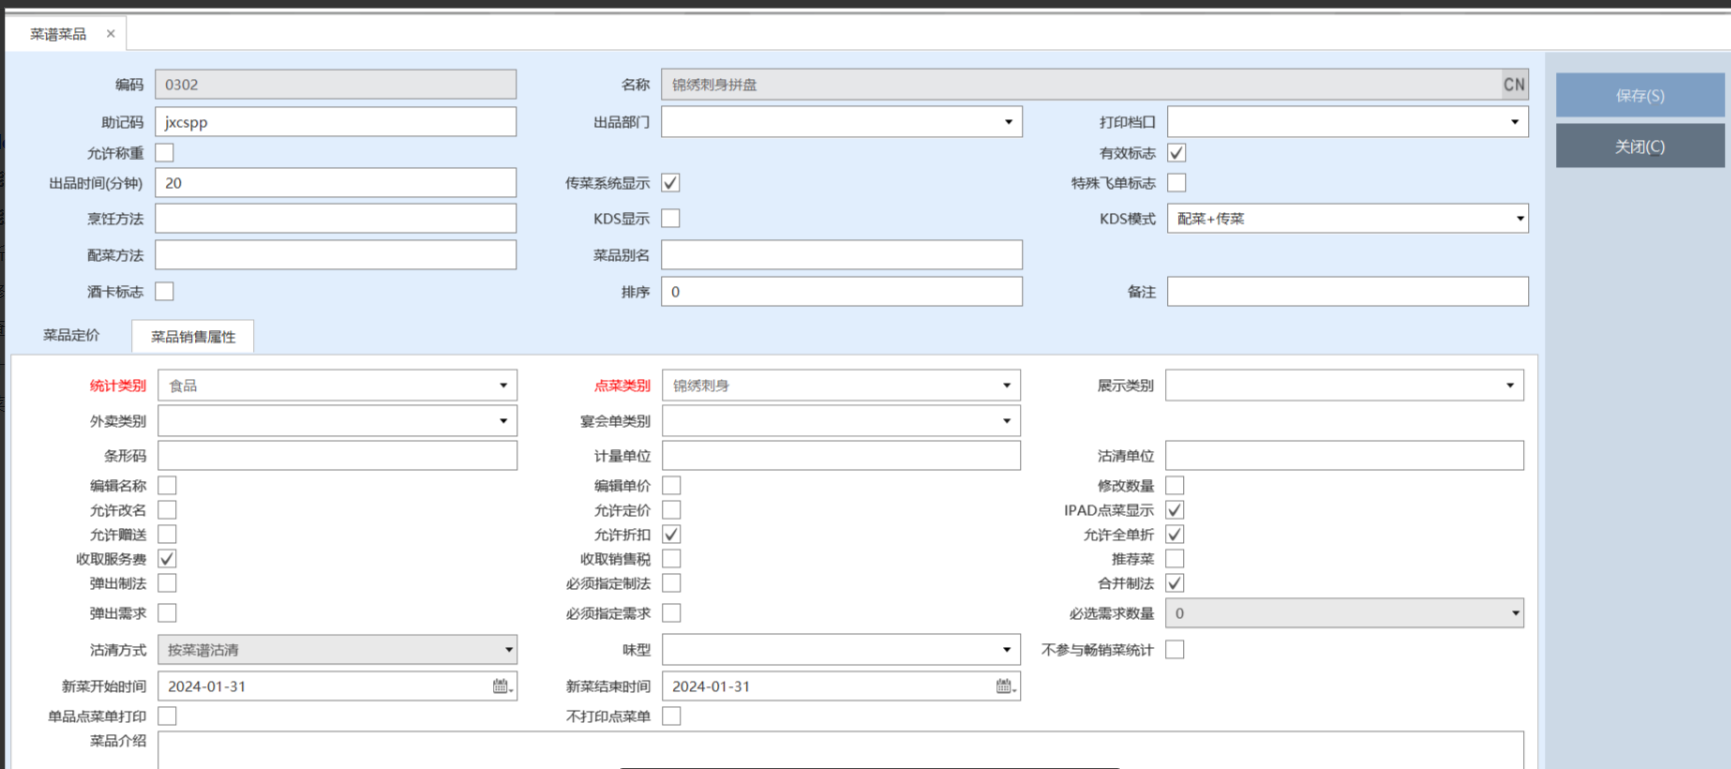Close the 菜谱菜品 tab
The width and height of the screenshot is (1731, 769).
point(111,34)
